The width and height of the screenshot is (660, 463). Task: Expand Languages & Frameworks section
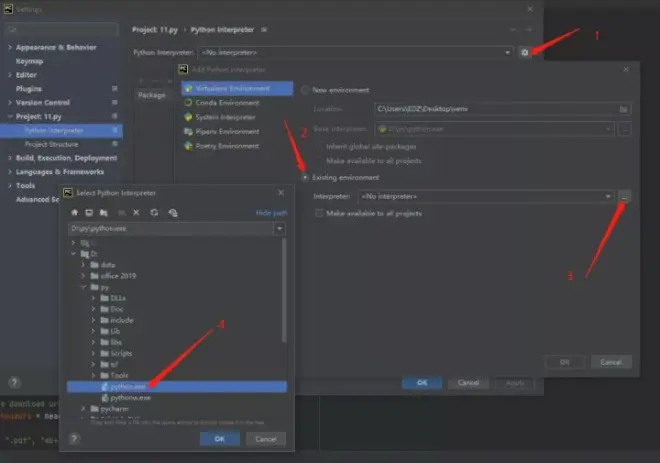coord(10,172)
